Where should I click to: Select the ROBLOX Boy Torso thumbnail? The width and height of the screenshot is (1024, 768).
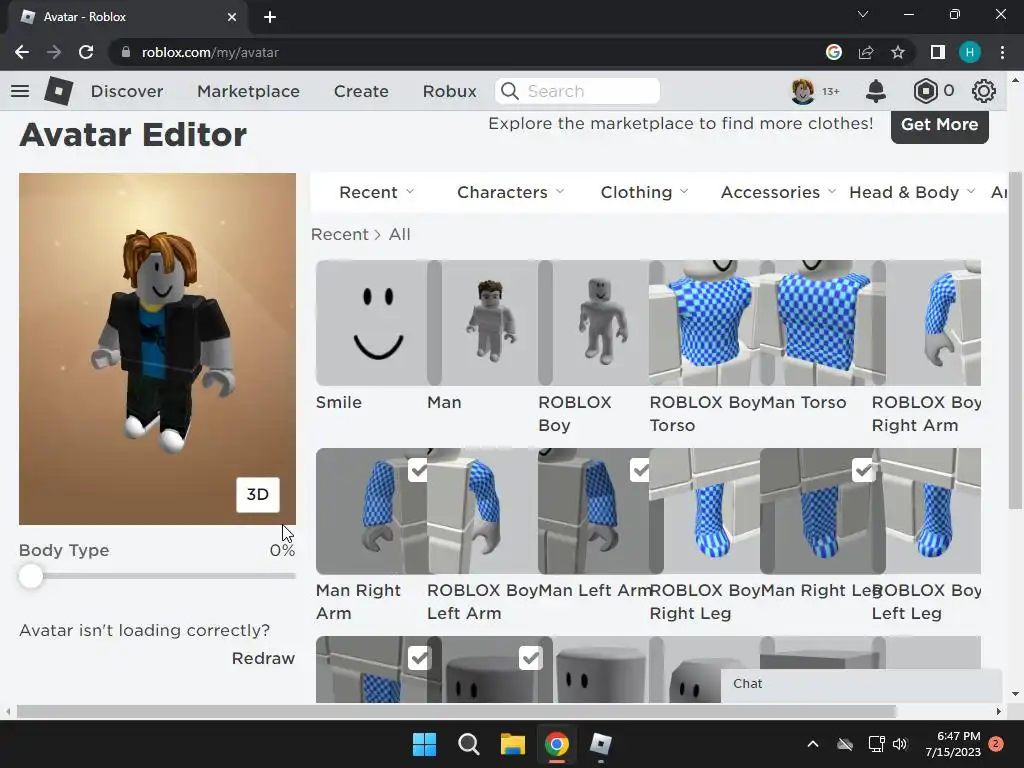coord(705,323)
